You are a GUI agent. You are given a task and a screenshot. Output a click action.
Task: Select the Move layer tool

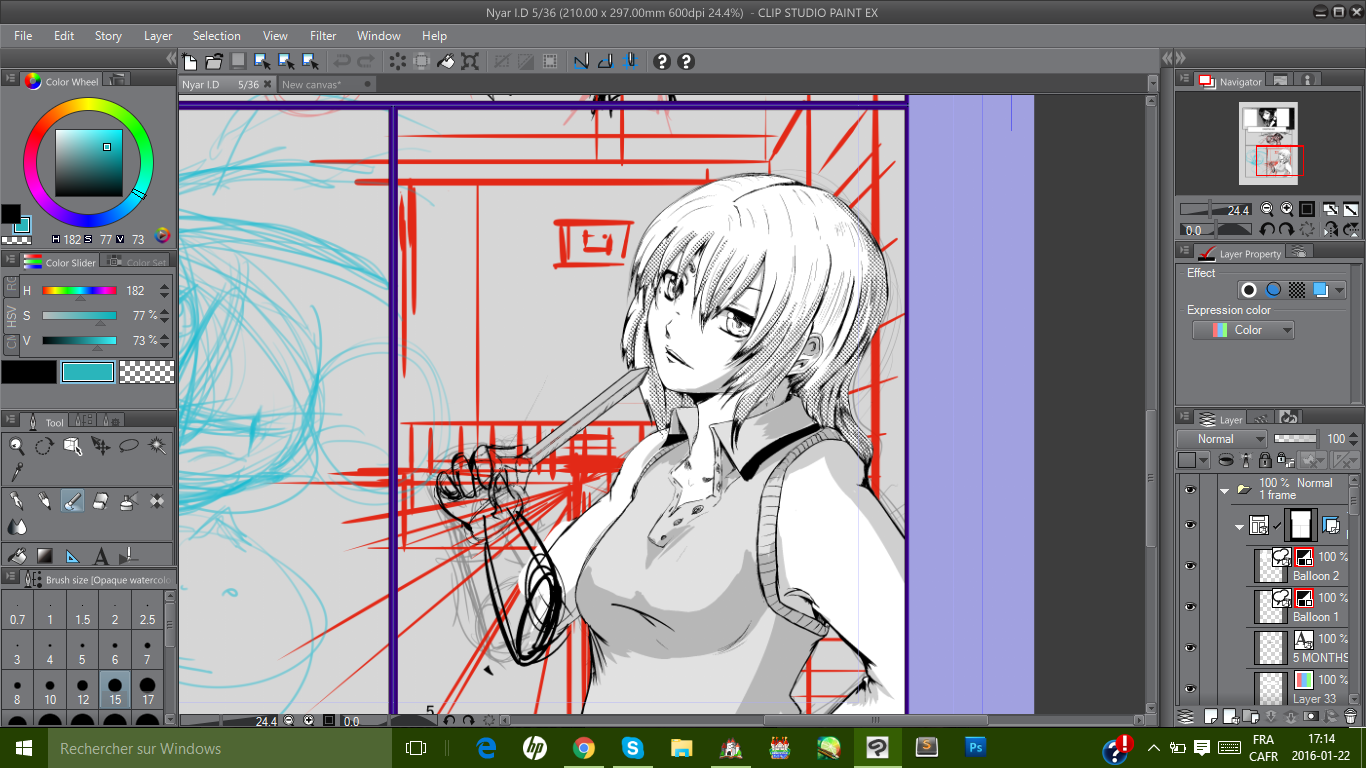100,446
